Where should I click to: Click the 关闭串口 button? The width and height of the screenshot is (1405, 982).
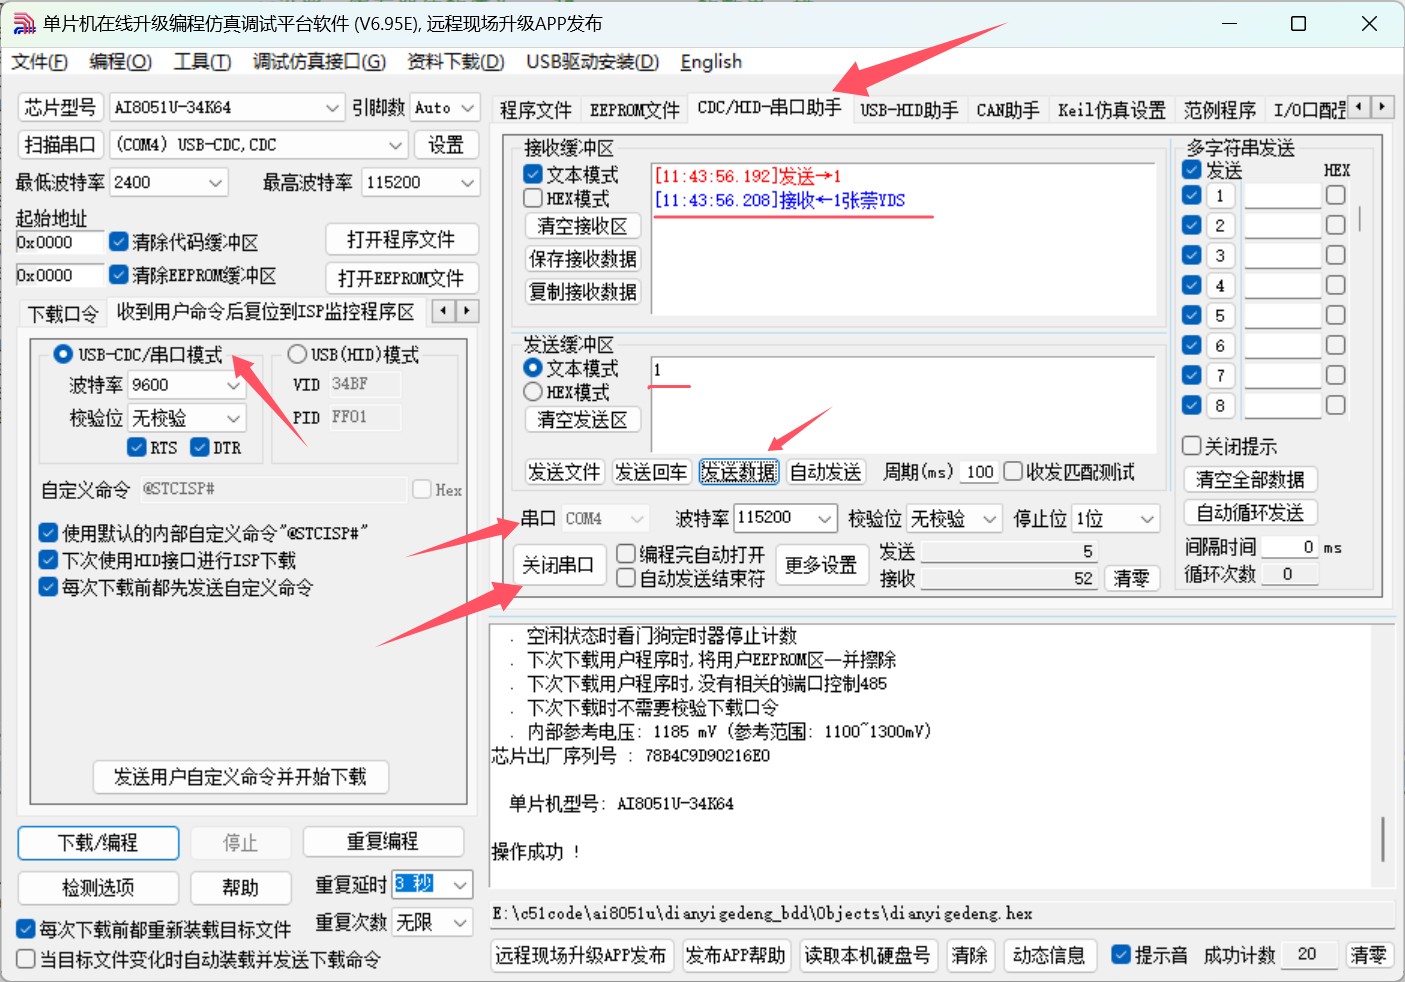tap(558, 565)
